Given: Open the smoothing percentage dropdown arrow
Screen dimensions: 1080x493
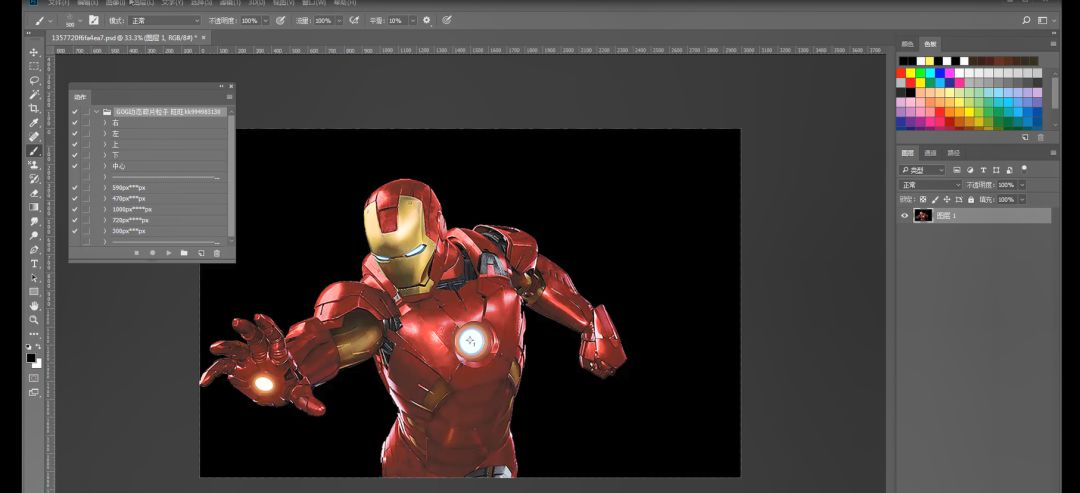Looking at the screenshot, I should click(413, 21).
